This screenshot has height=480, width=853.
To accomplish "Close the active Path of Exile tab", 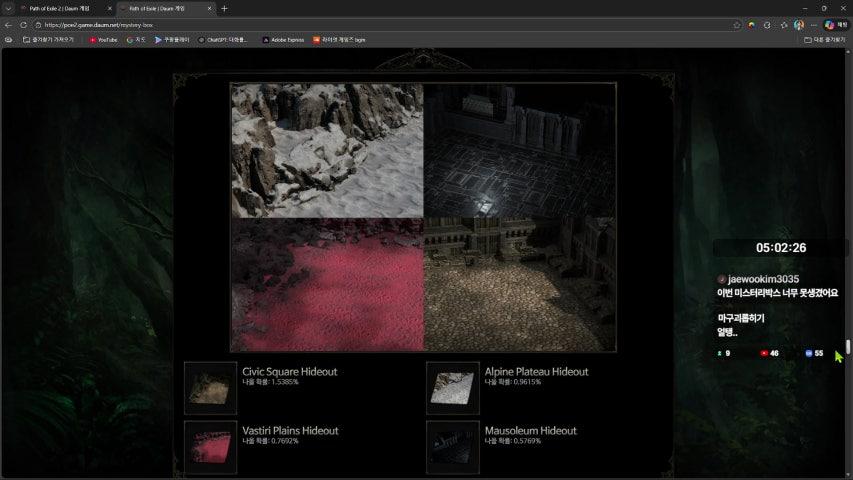I will click(x=209, y=9).
